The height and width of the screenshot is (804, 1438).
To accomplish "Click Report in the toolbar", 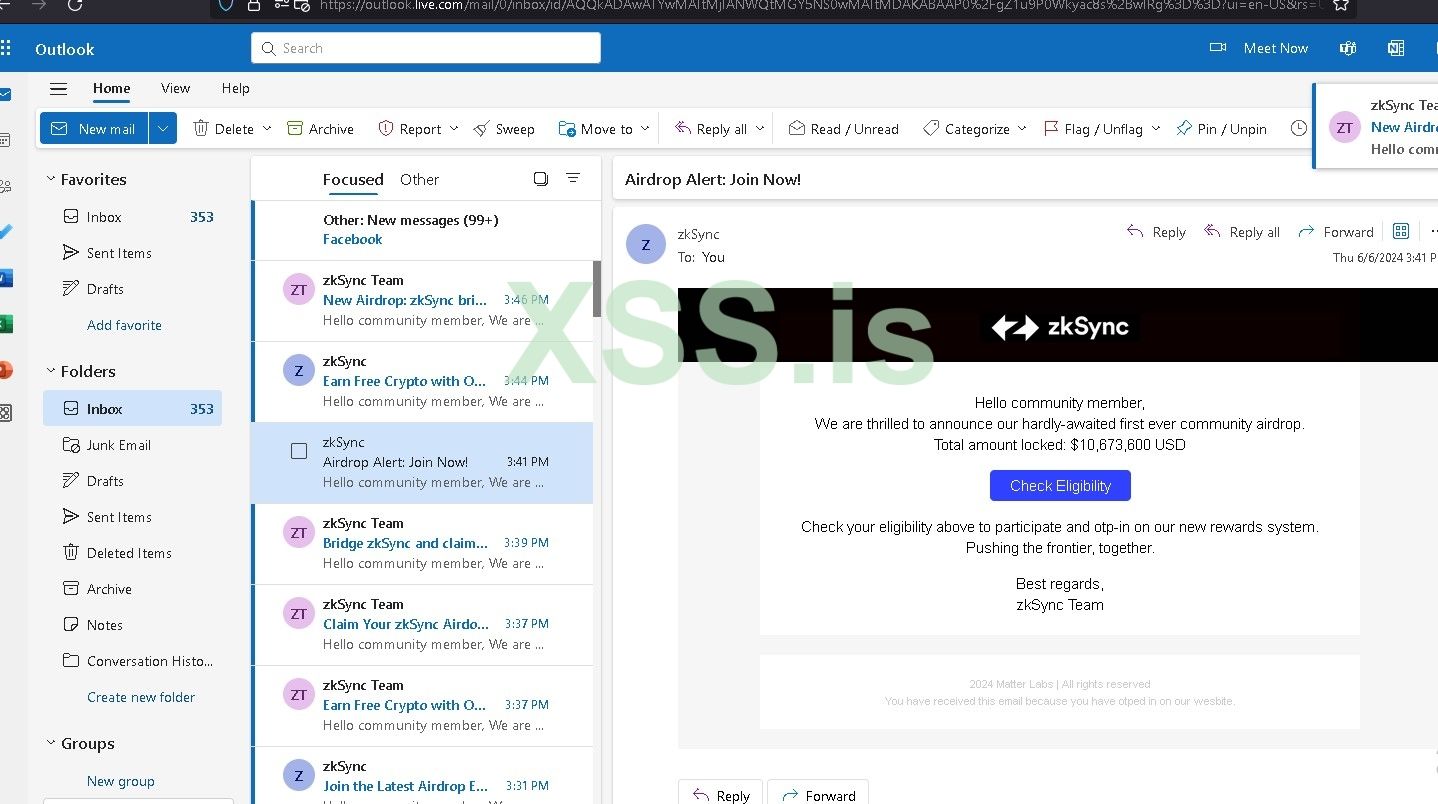I will 409,128.
